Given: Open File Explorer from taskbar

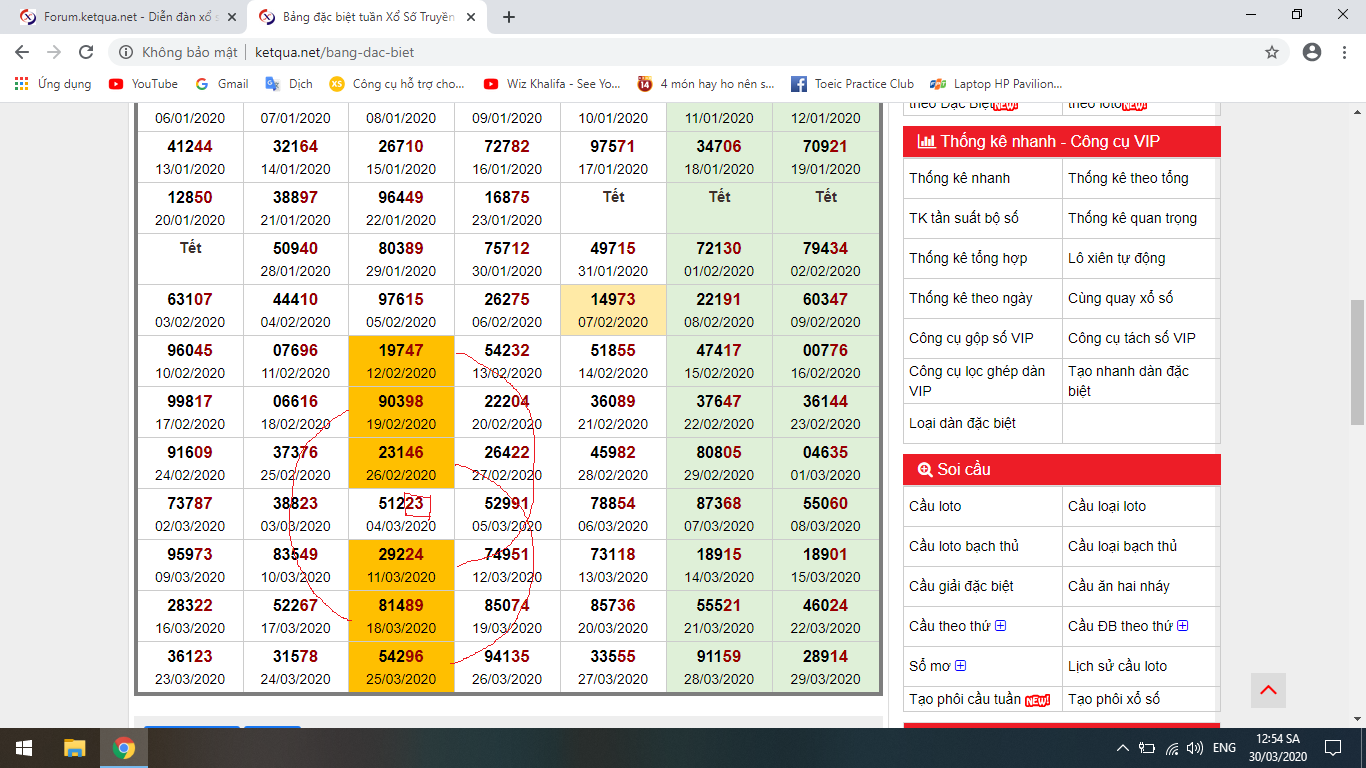Looking at the screenshot, I should coord(74,747).
